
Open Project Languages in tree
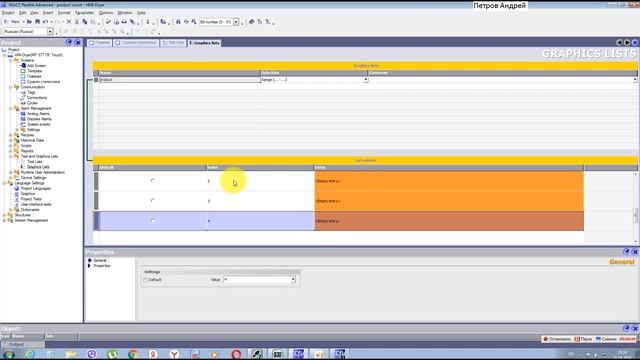point(36,188)
